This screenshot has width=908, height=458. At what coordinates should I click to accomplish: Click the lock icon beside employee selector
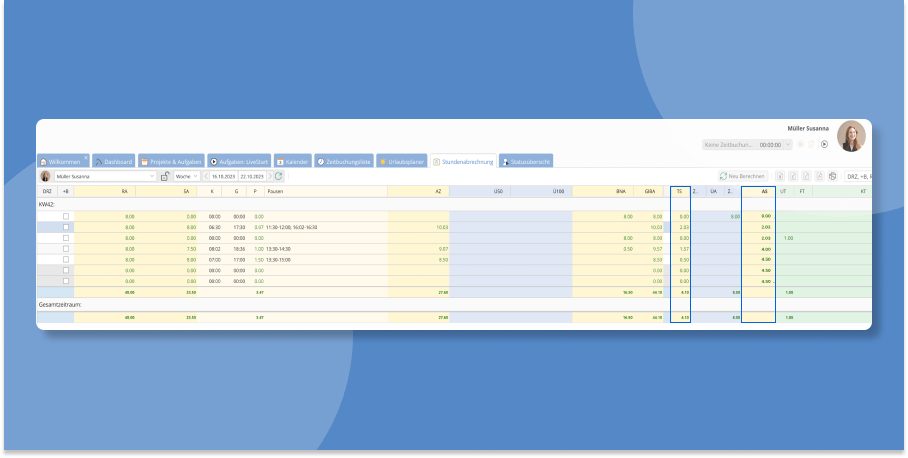click(164, 176)
